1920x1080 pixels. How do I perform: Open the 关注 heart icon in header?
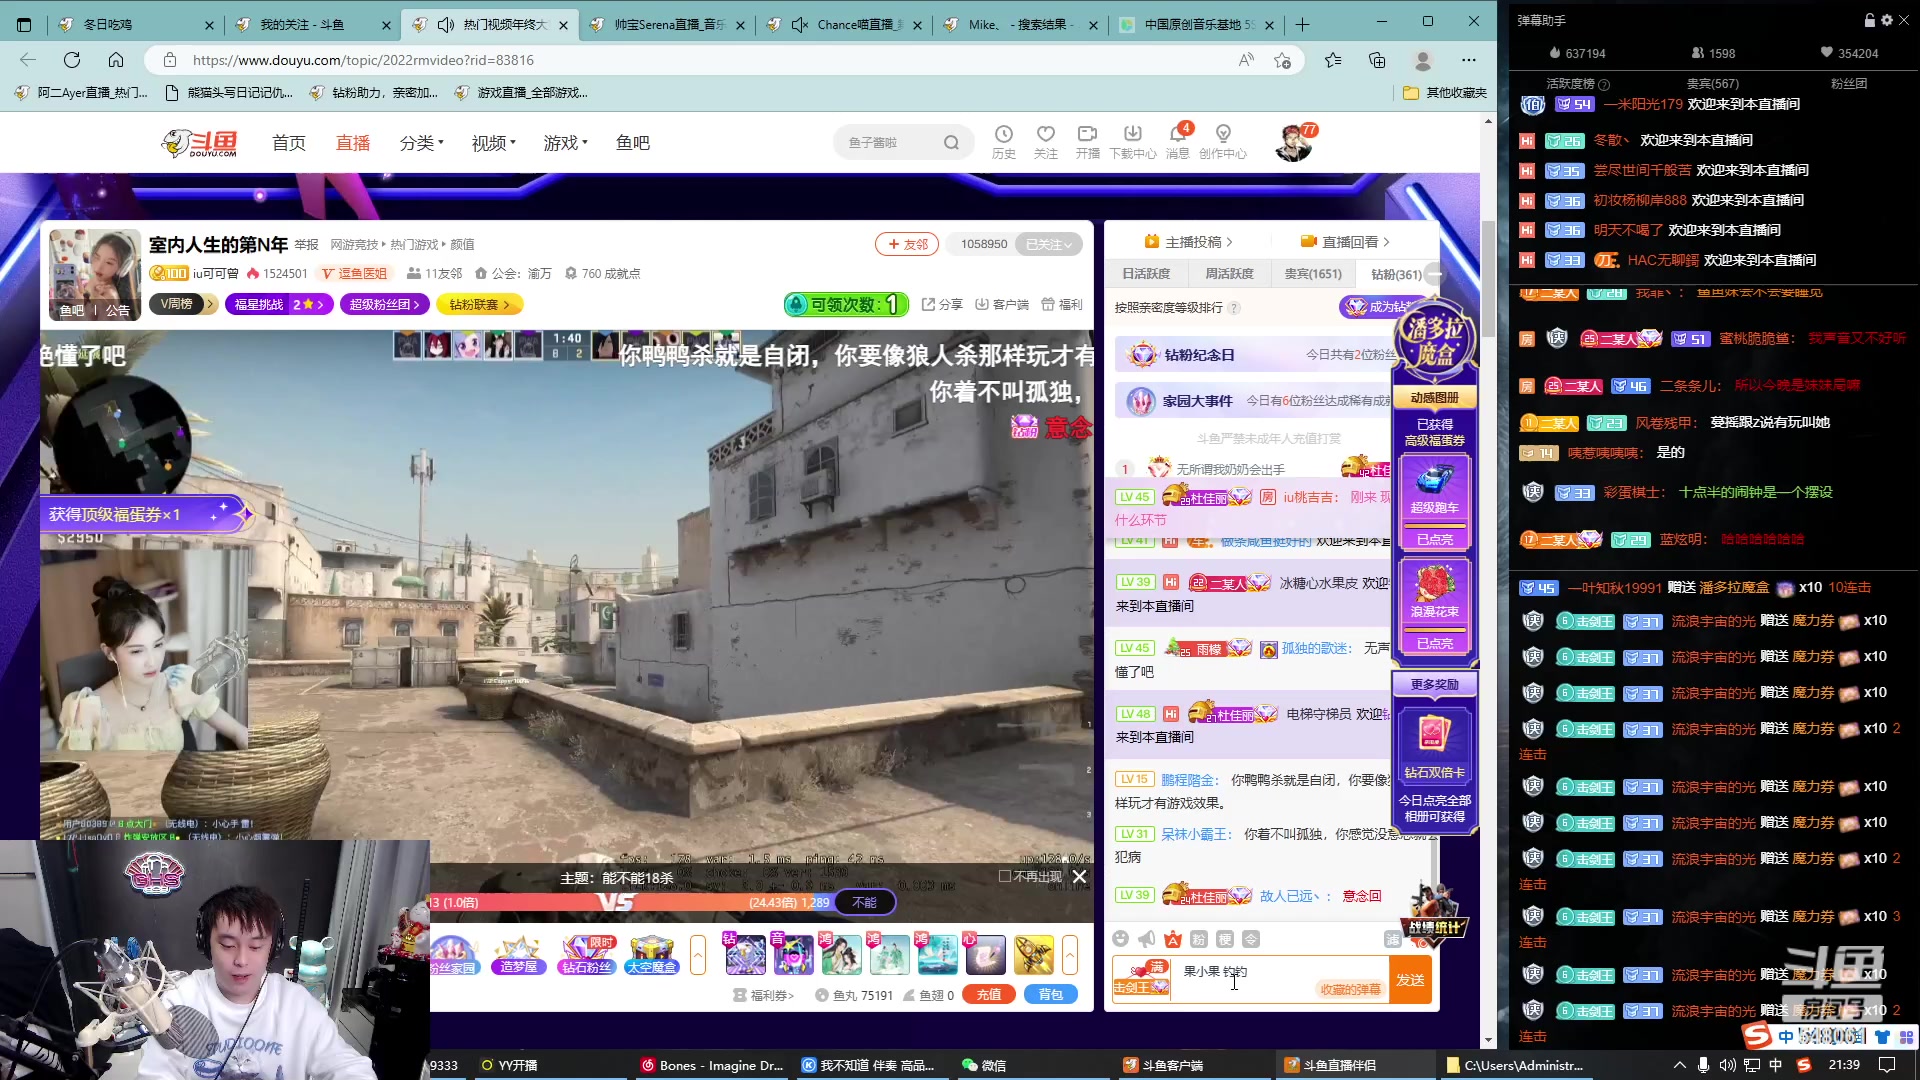1045,141
